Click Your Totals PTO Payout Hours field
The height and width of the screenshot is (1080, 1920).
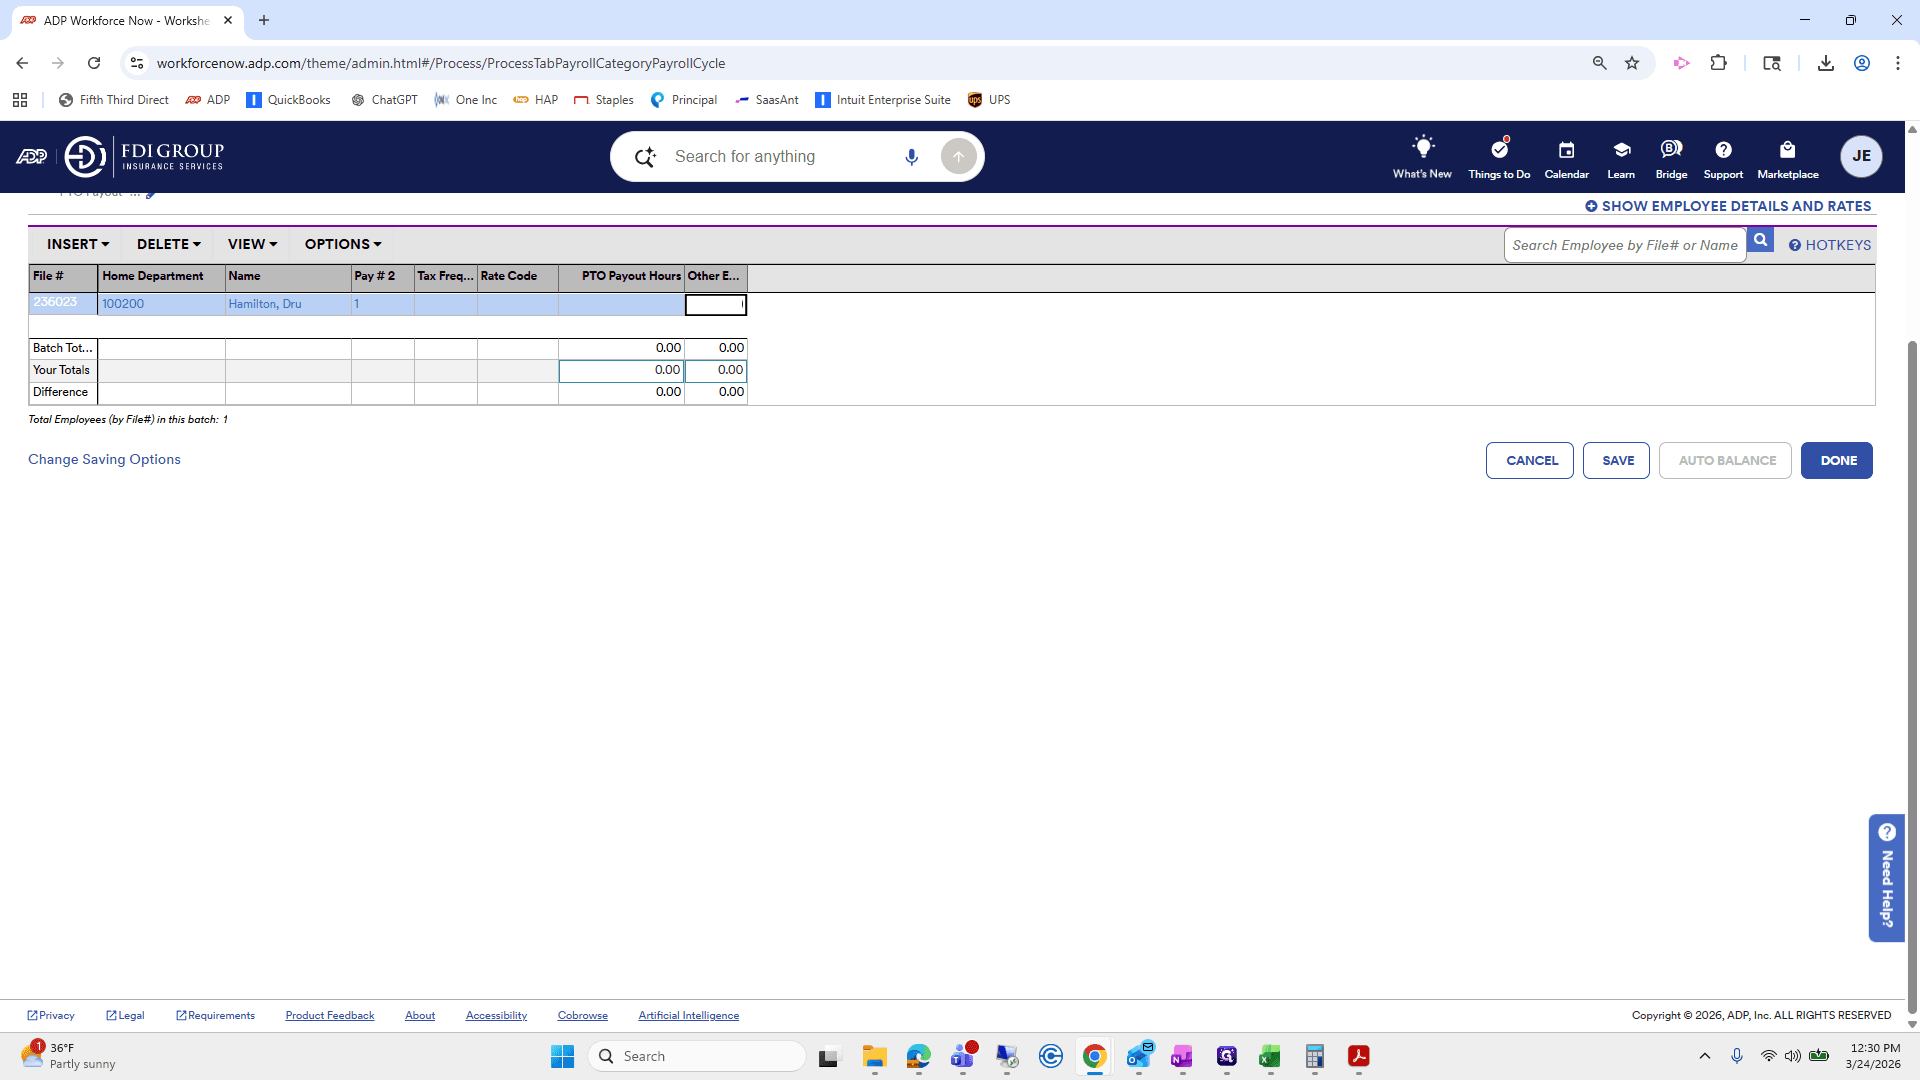click(622, 371)
